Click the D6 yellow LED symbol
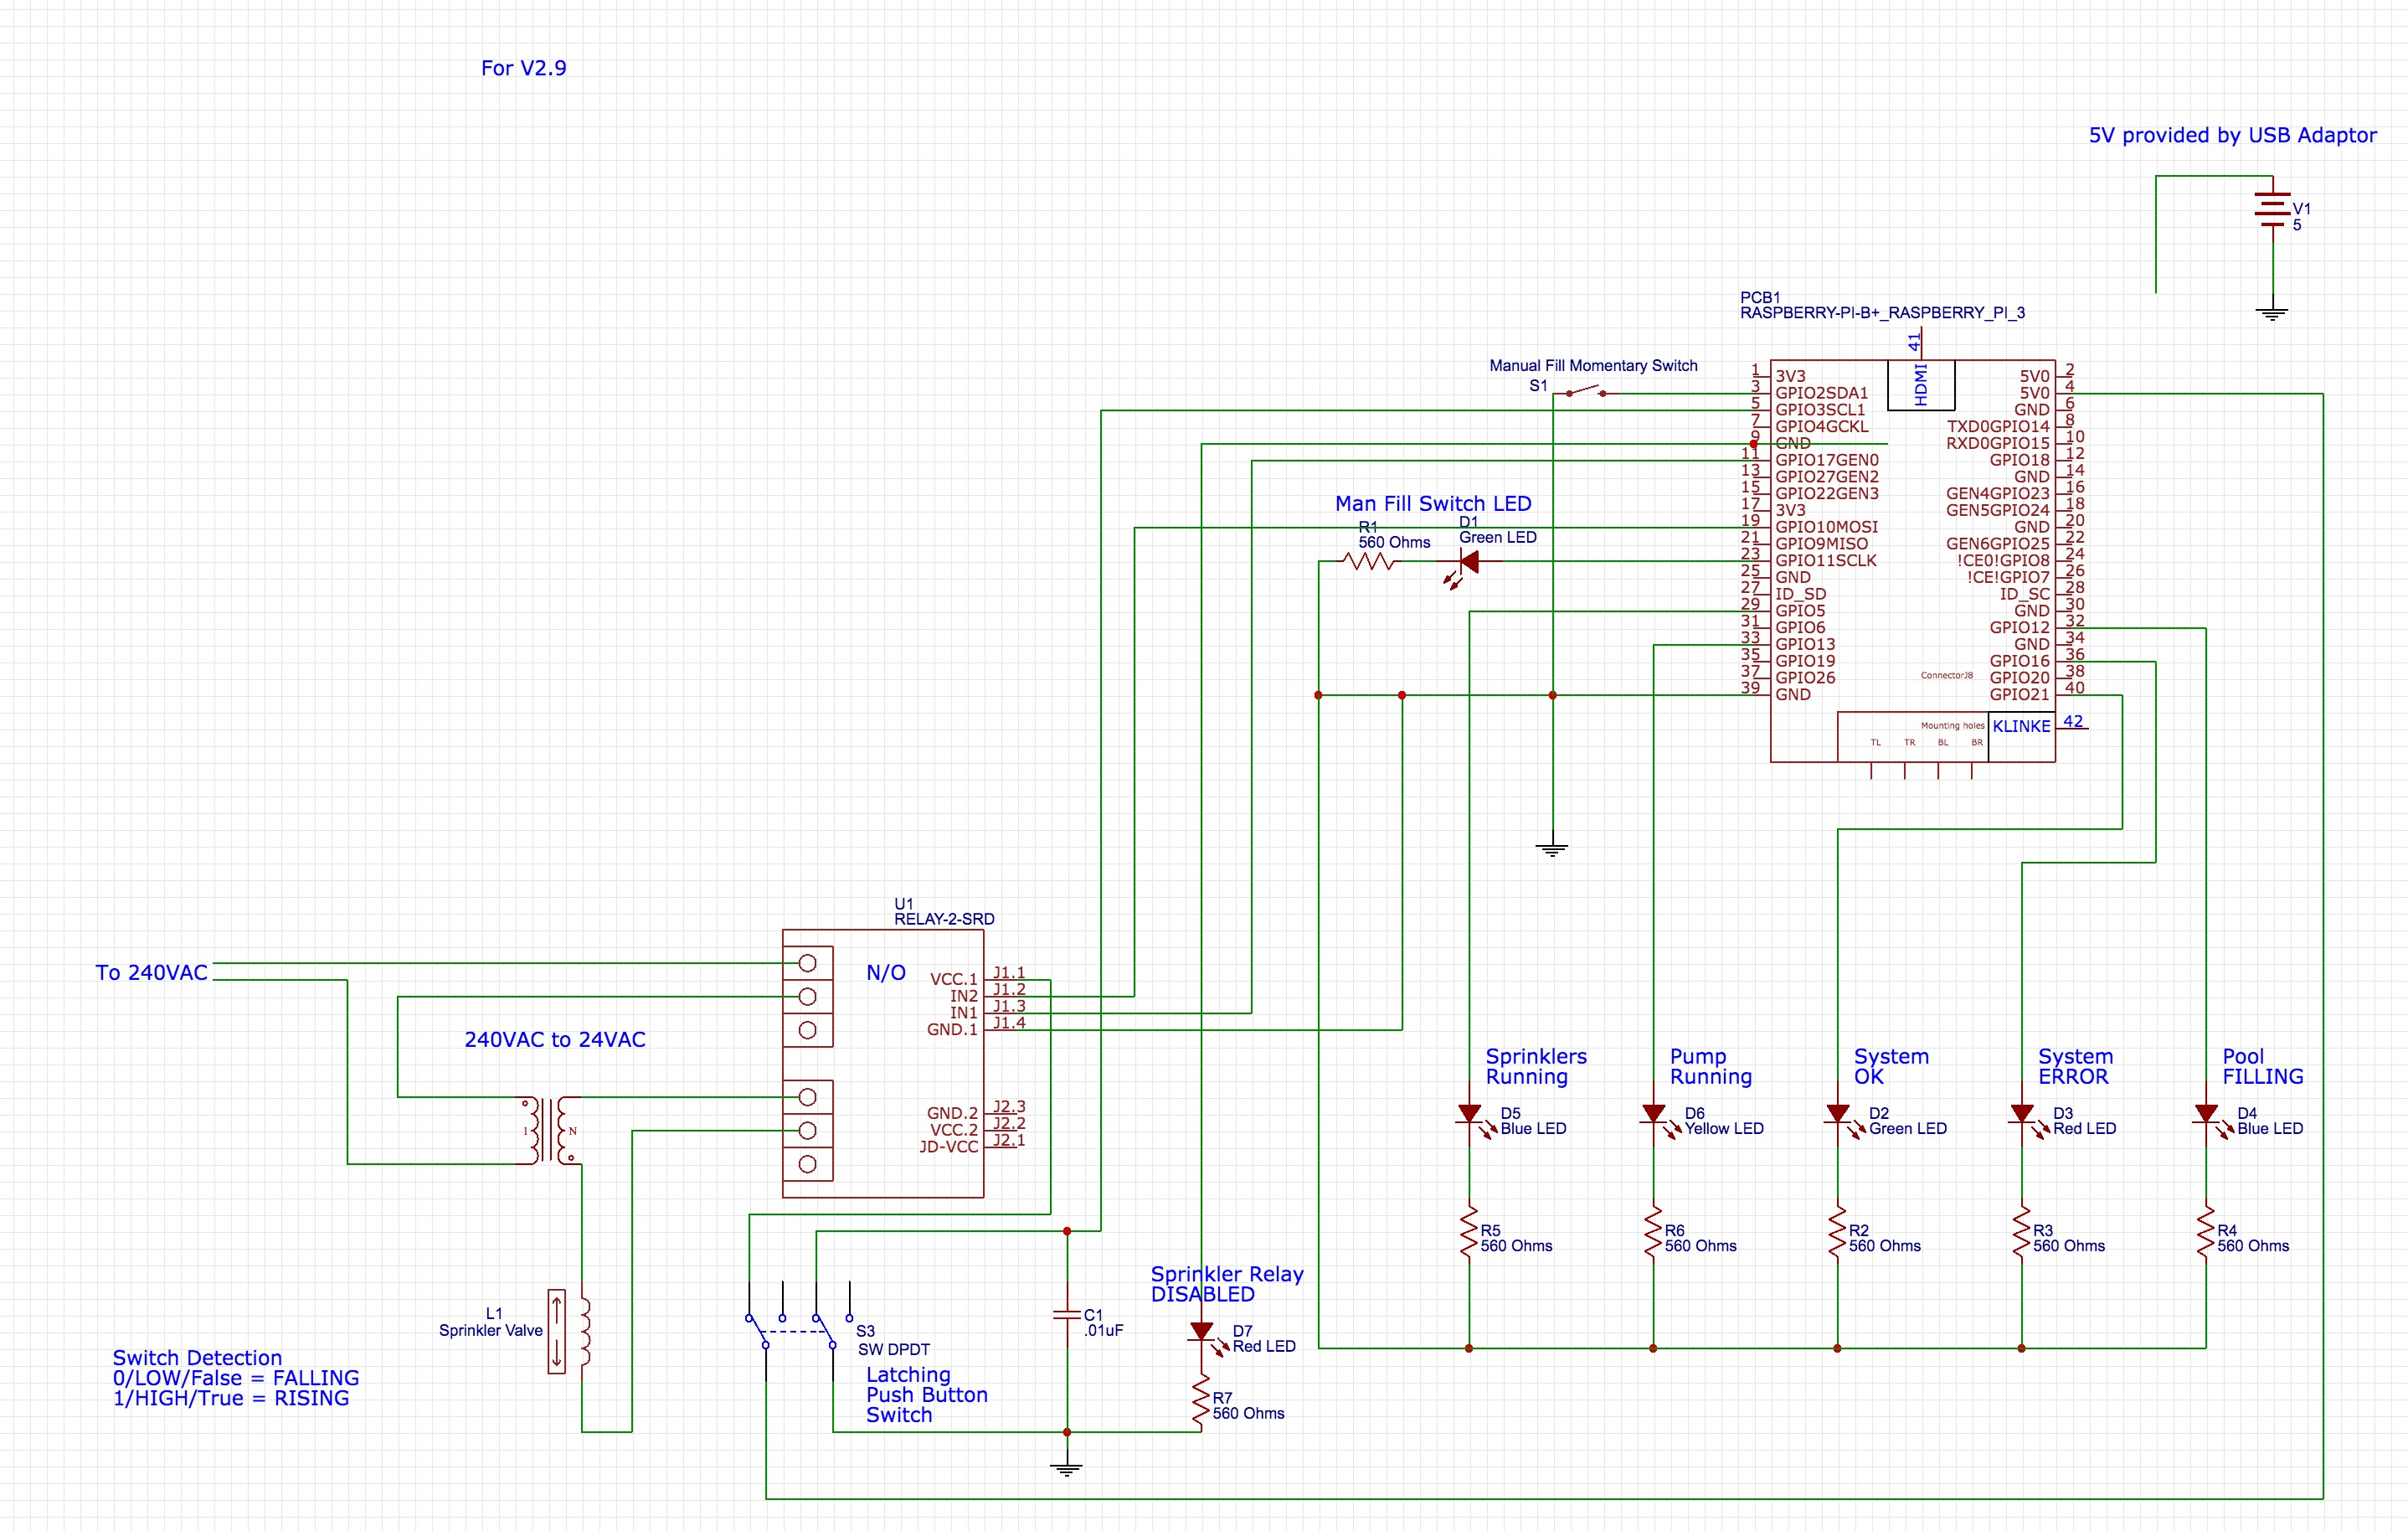Viewport: 2408px width, 1531px height. click(x=1653, y=1114)
